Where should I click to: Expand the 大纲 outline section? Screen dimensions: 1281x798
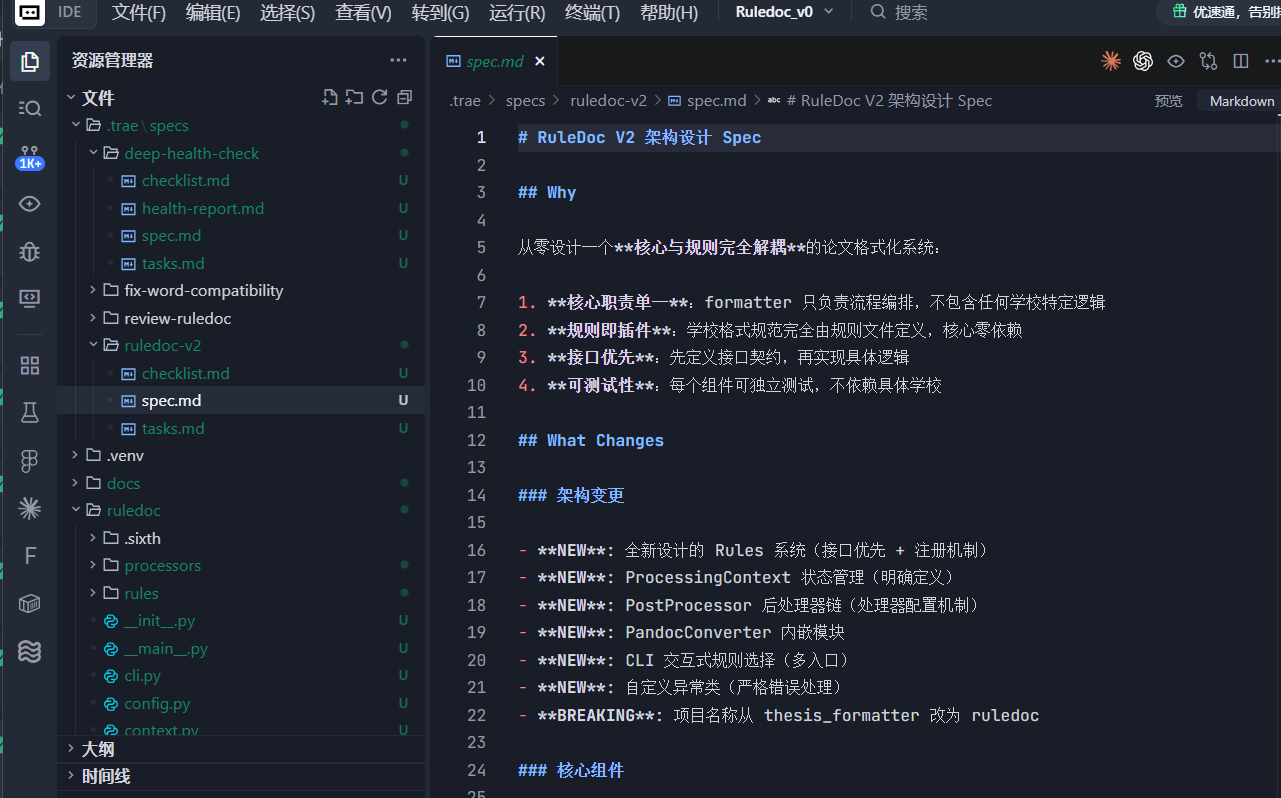point(98,749)
